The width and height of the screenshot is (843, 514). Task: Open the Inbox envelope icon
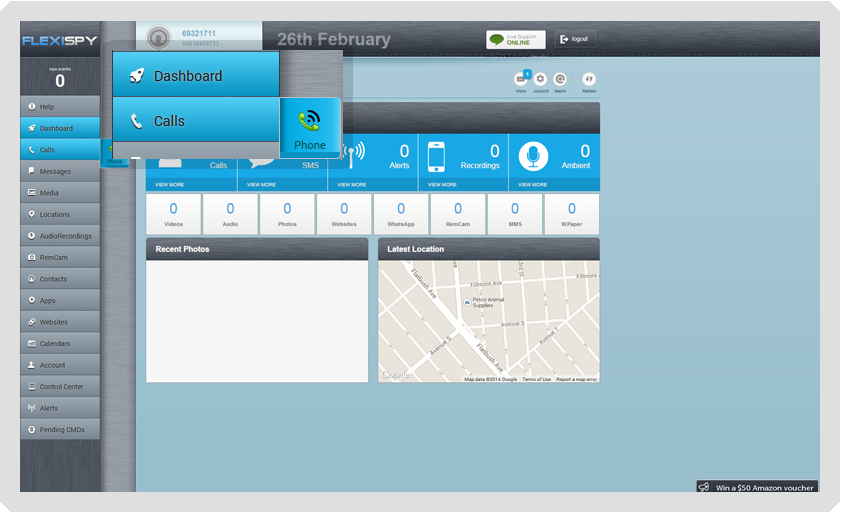(x=521, y=80)
